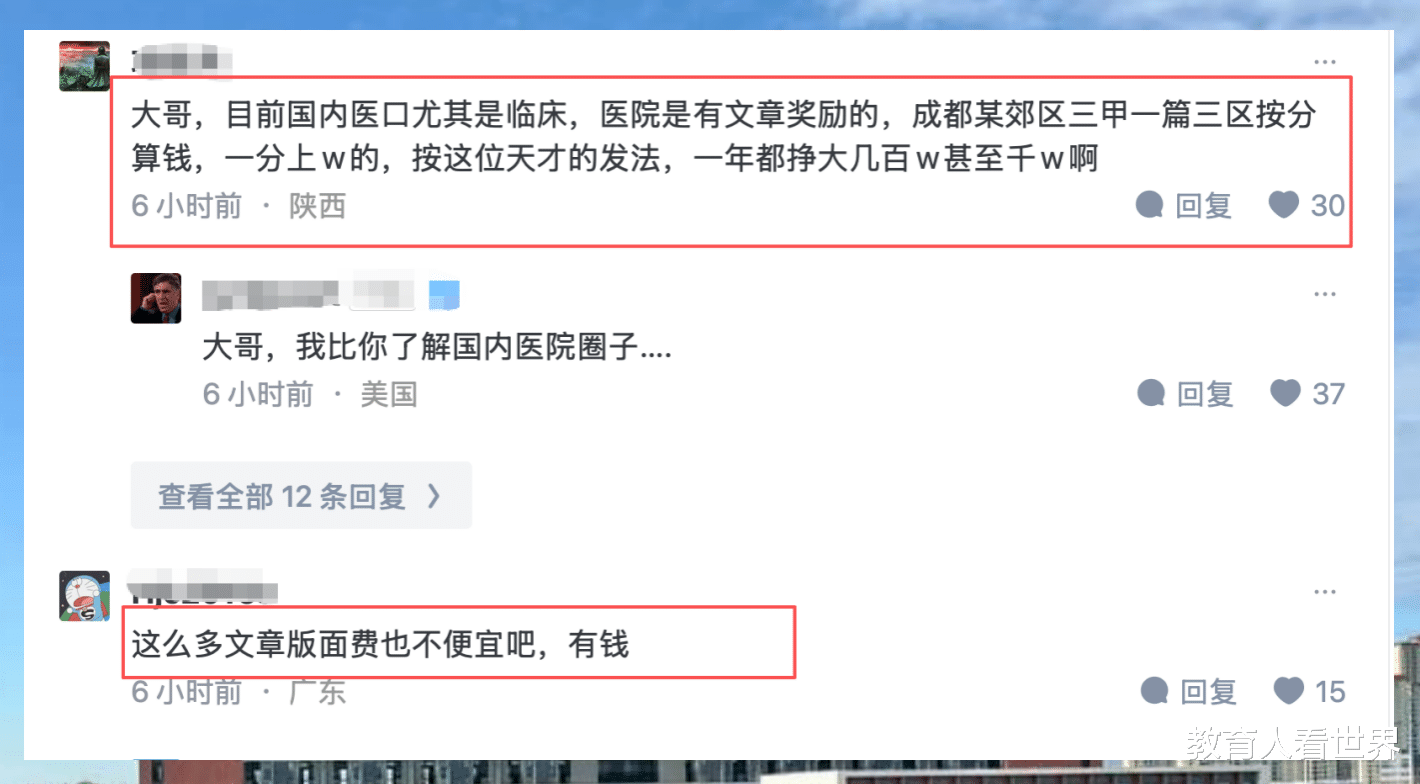
Task: Open more options for the first comment
Action: click(x=1325, y=62)
